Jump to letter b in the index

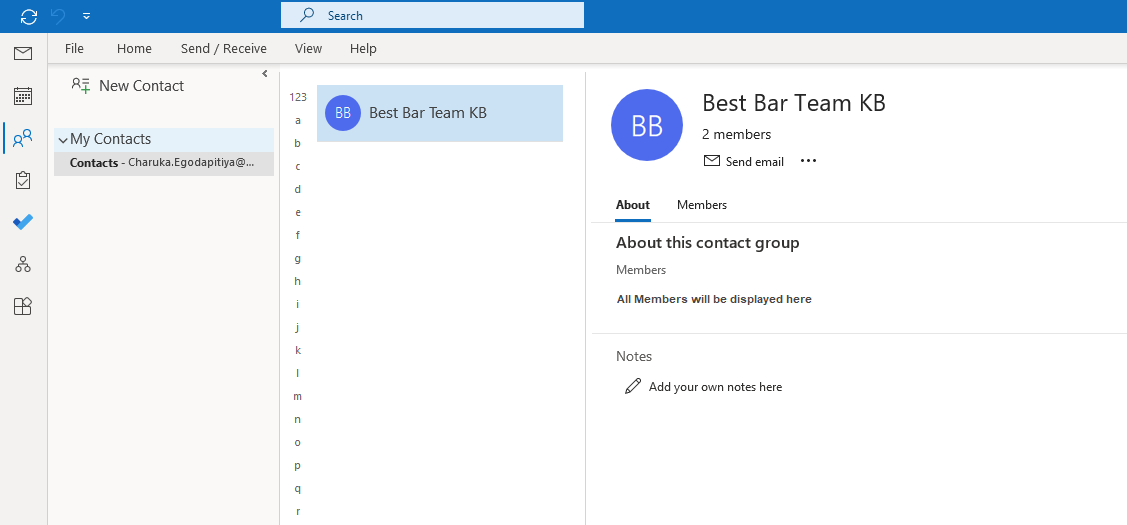[298, 143]
